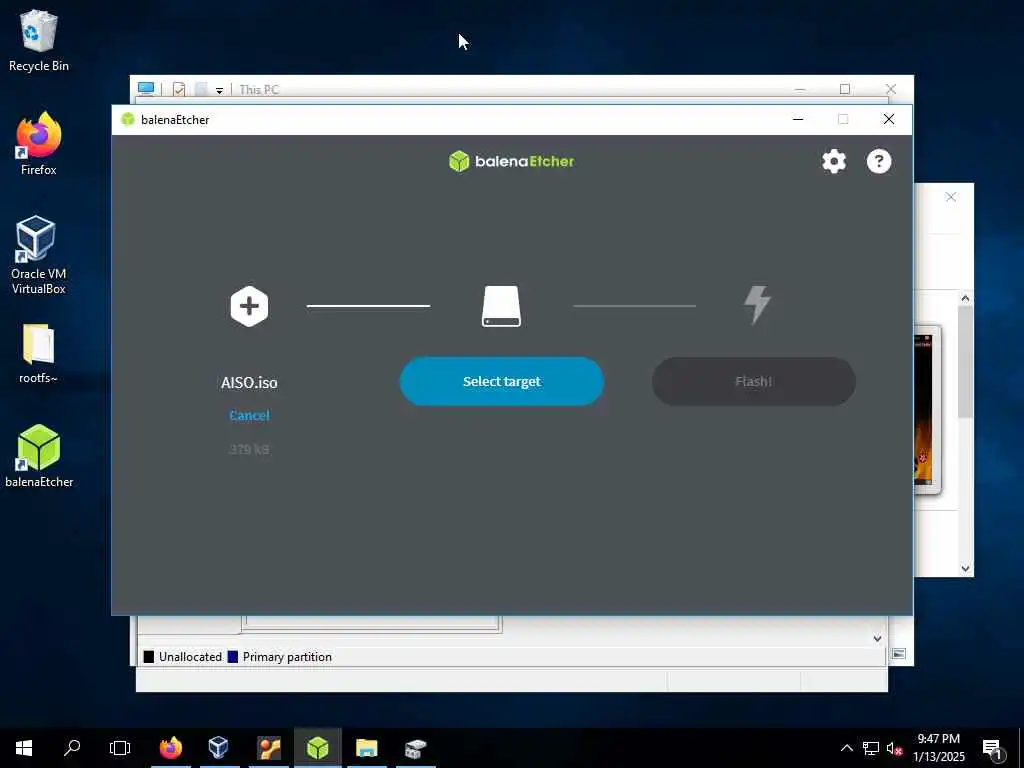Click scroll down arrow in right background window
Screen dimensions: 1024x768
965,569
